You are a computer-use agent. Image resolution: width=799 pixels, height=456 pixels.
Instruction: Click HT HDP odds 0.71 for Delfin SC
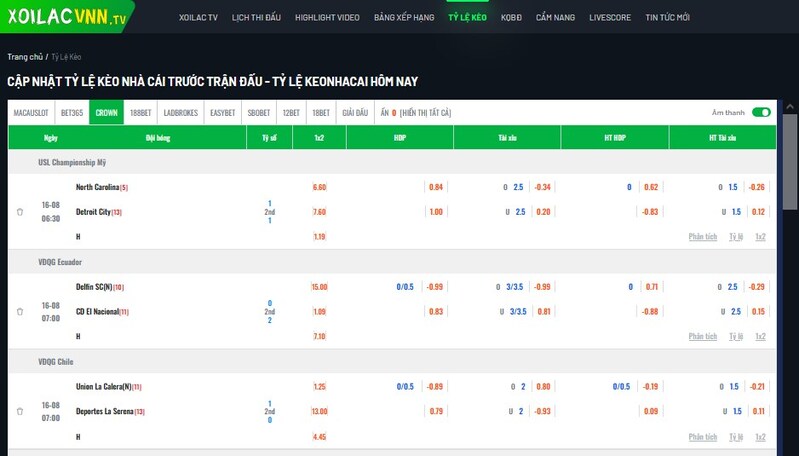652,287
